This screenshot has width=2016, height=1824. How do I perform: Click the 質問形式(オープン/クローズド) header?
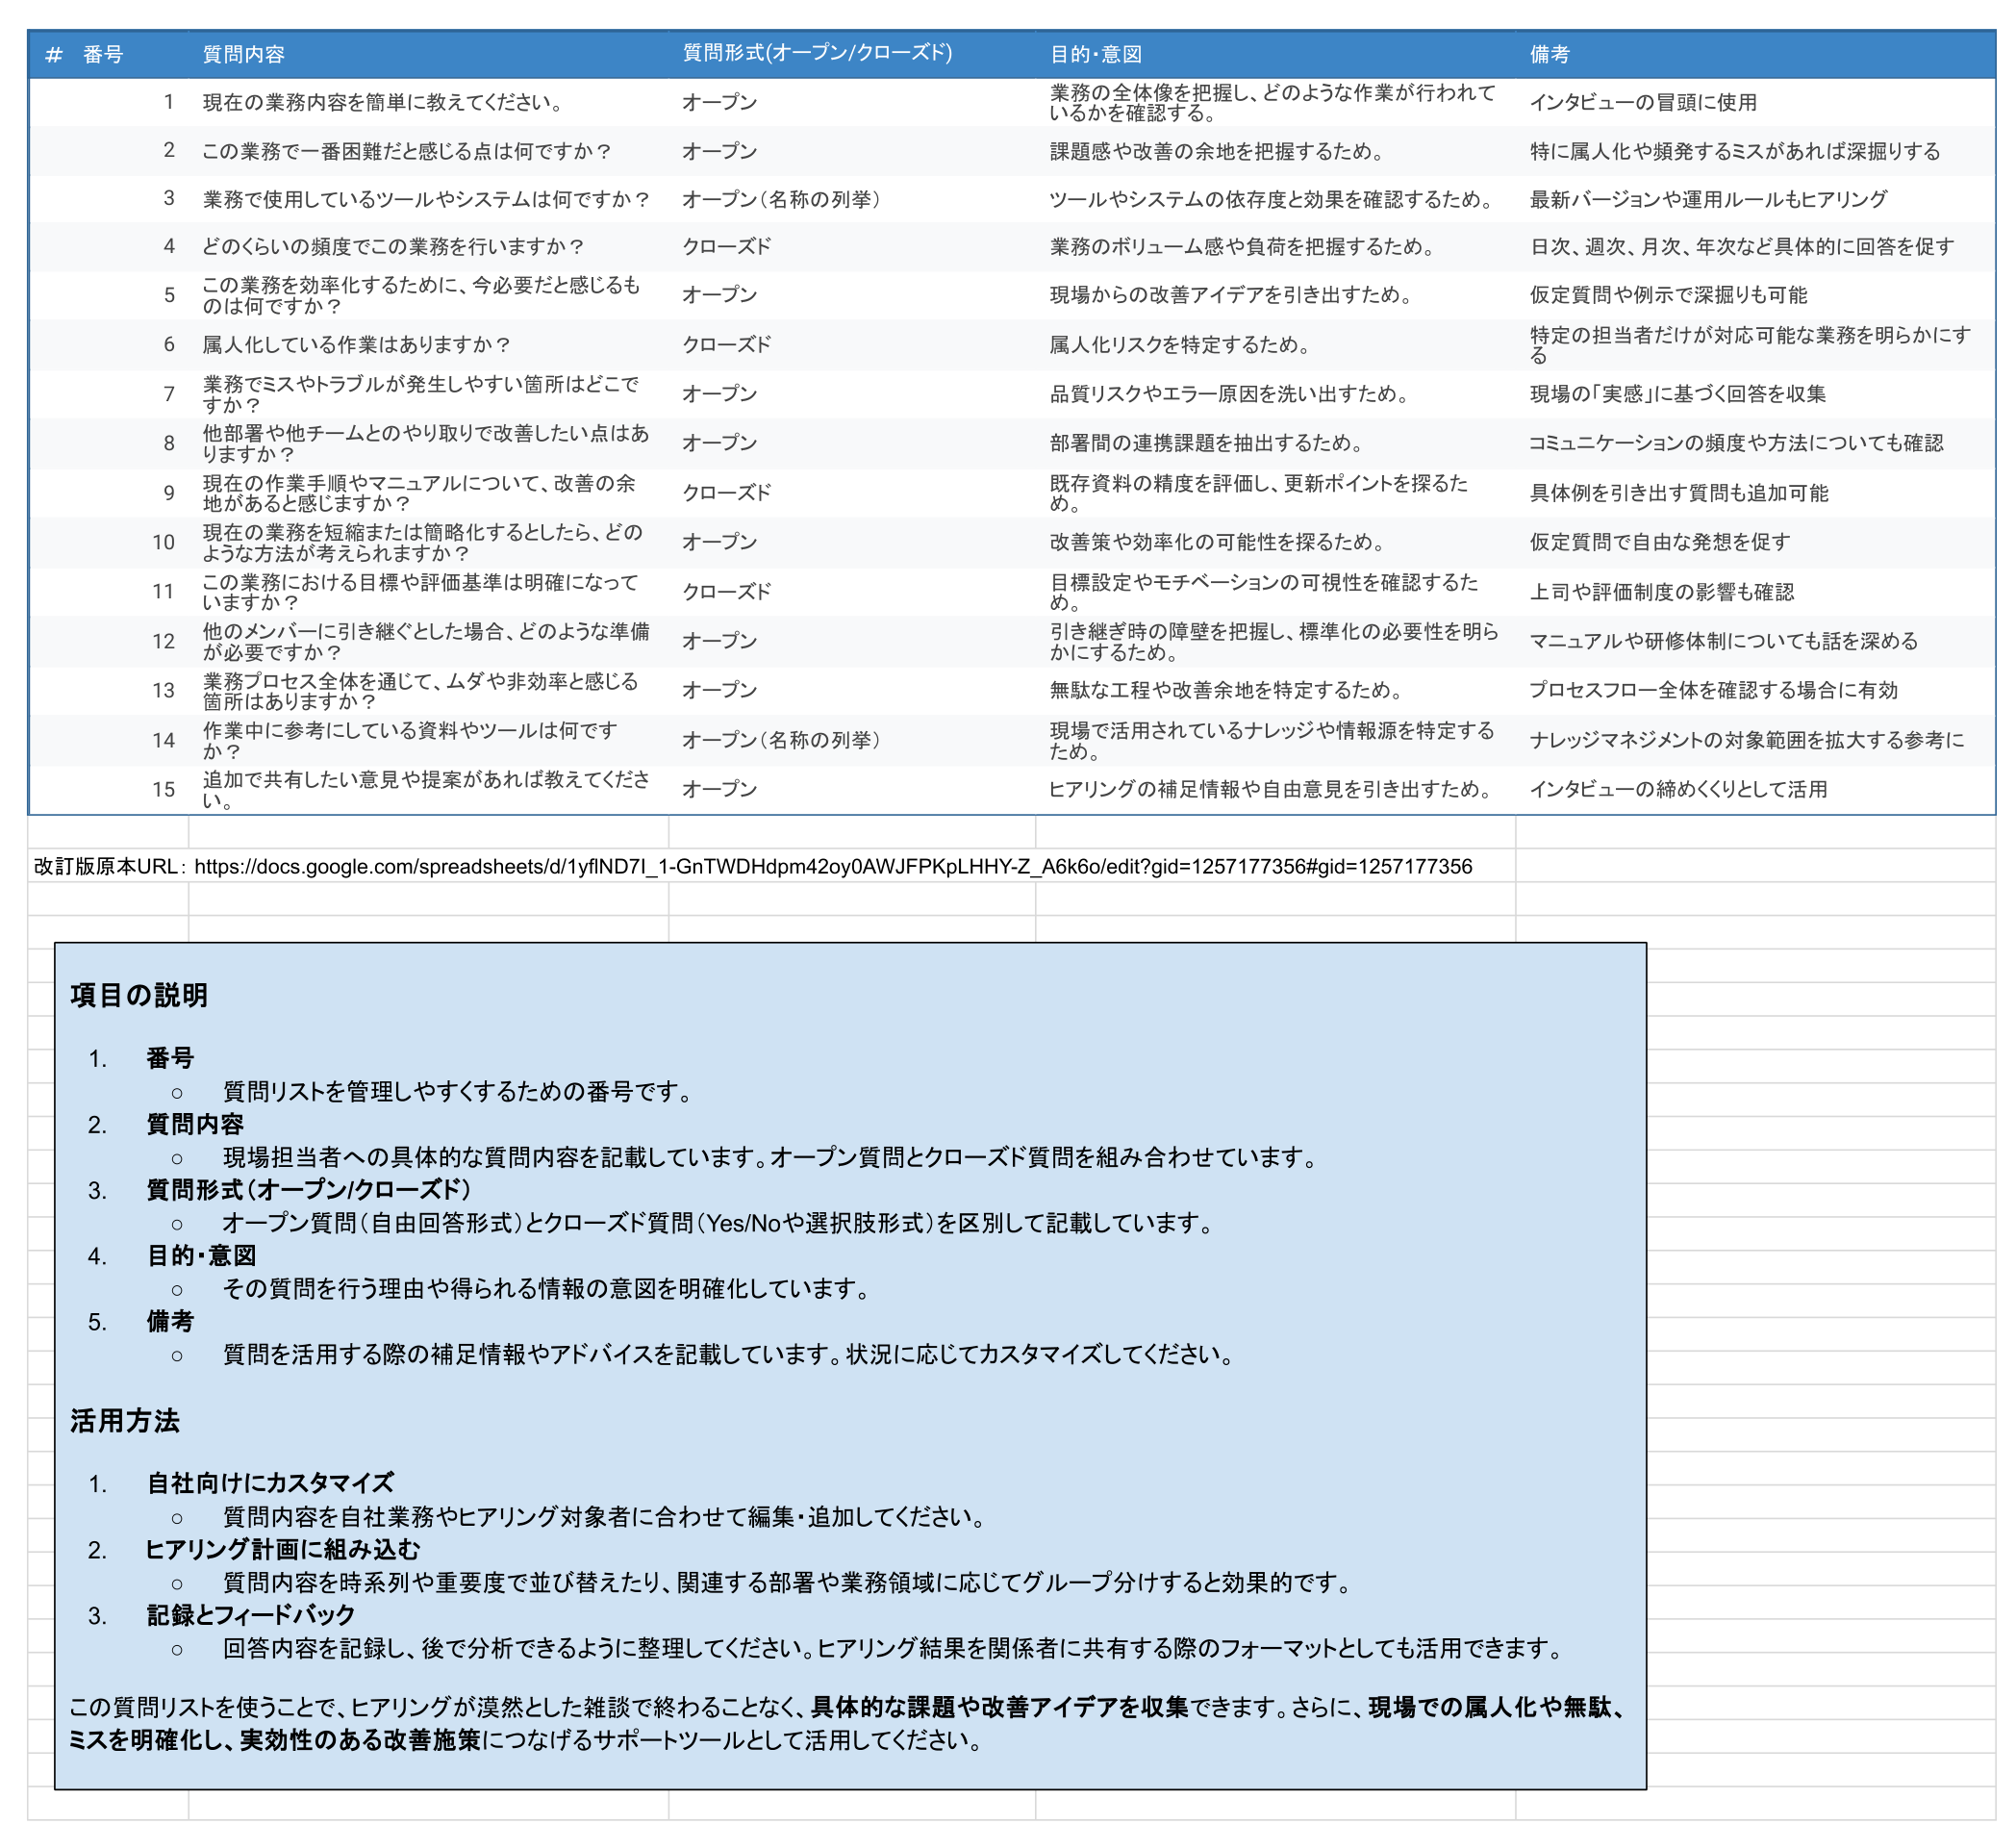coord(851,54)
